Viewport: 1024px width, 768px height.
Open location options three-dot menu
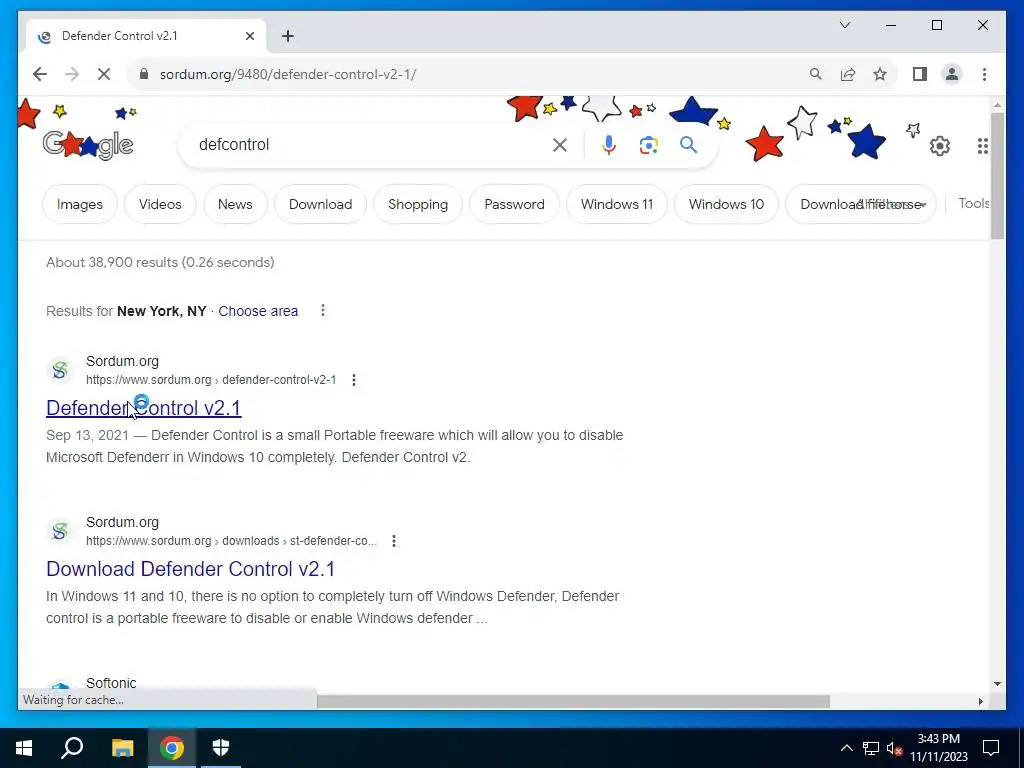pyautogui.click(x=323, y=310)
